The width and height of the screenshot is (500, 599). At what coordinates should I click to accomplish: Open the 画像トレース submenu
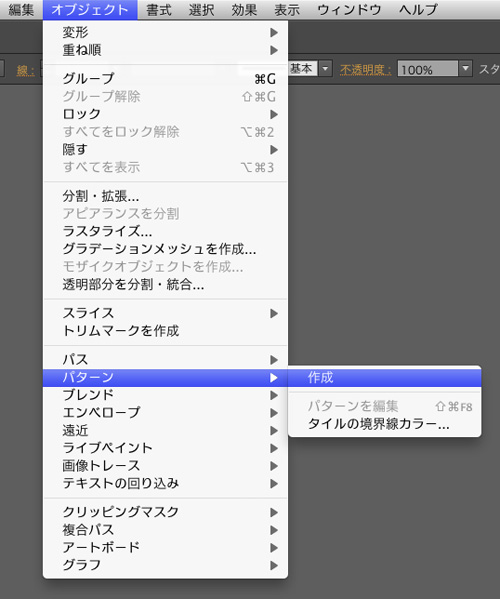coord(165,466)
